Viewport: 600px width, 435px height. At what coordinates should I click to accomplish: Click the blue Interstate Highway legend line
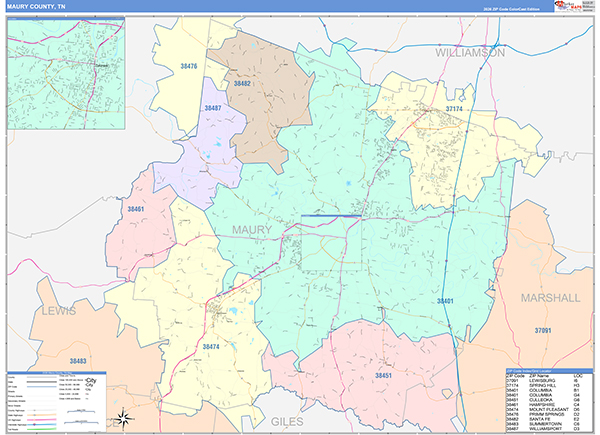(42, 424)
